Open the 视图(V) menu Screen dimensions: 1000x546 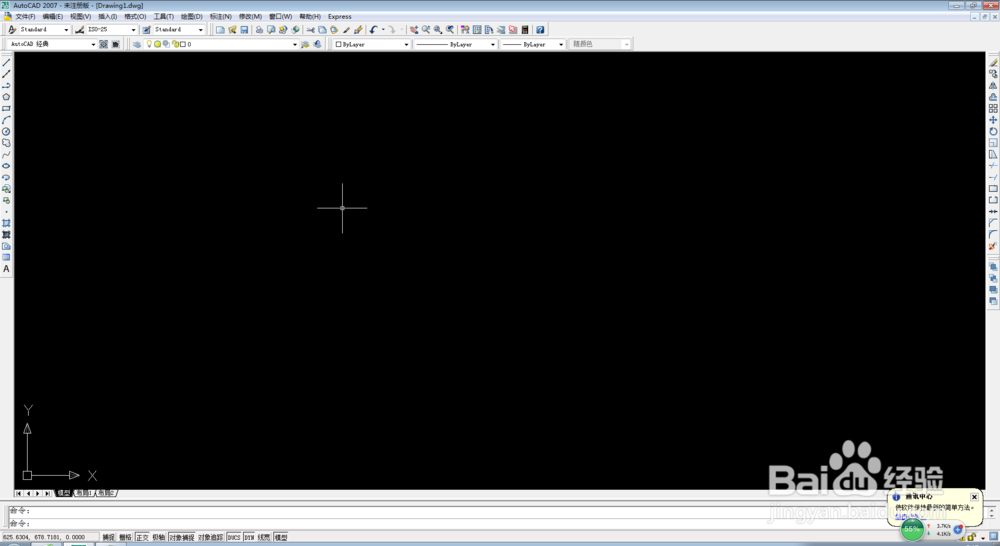(x=80, y=17)
